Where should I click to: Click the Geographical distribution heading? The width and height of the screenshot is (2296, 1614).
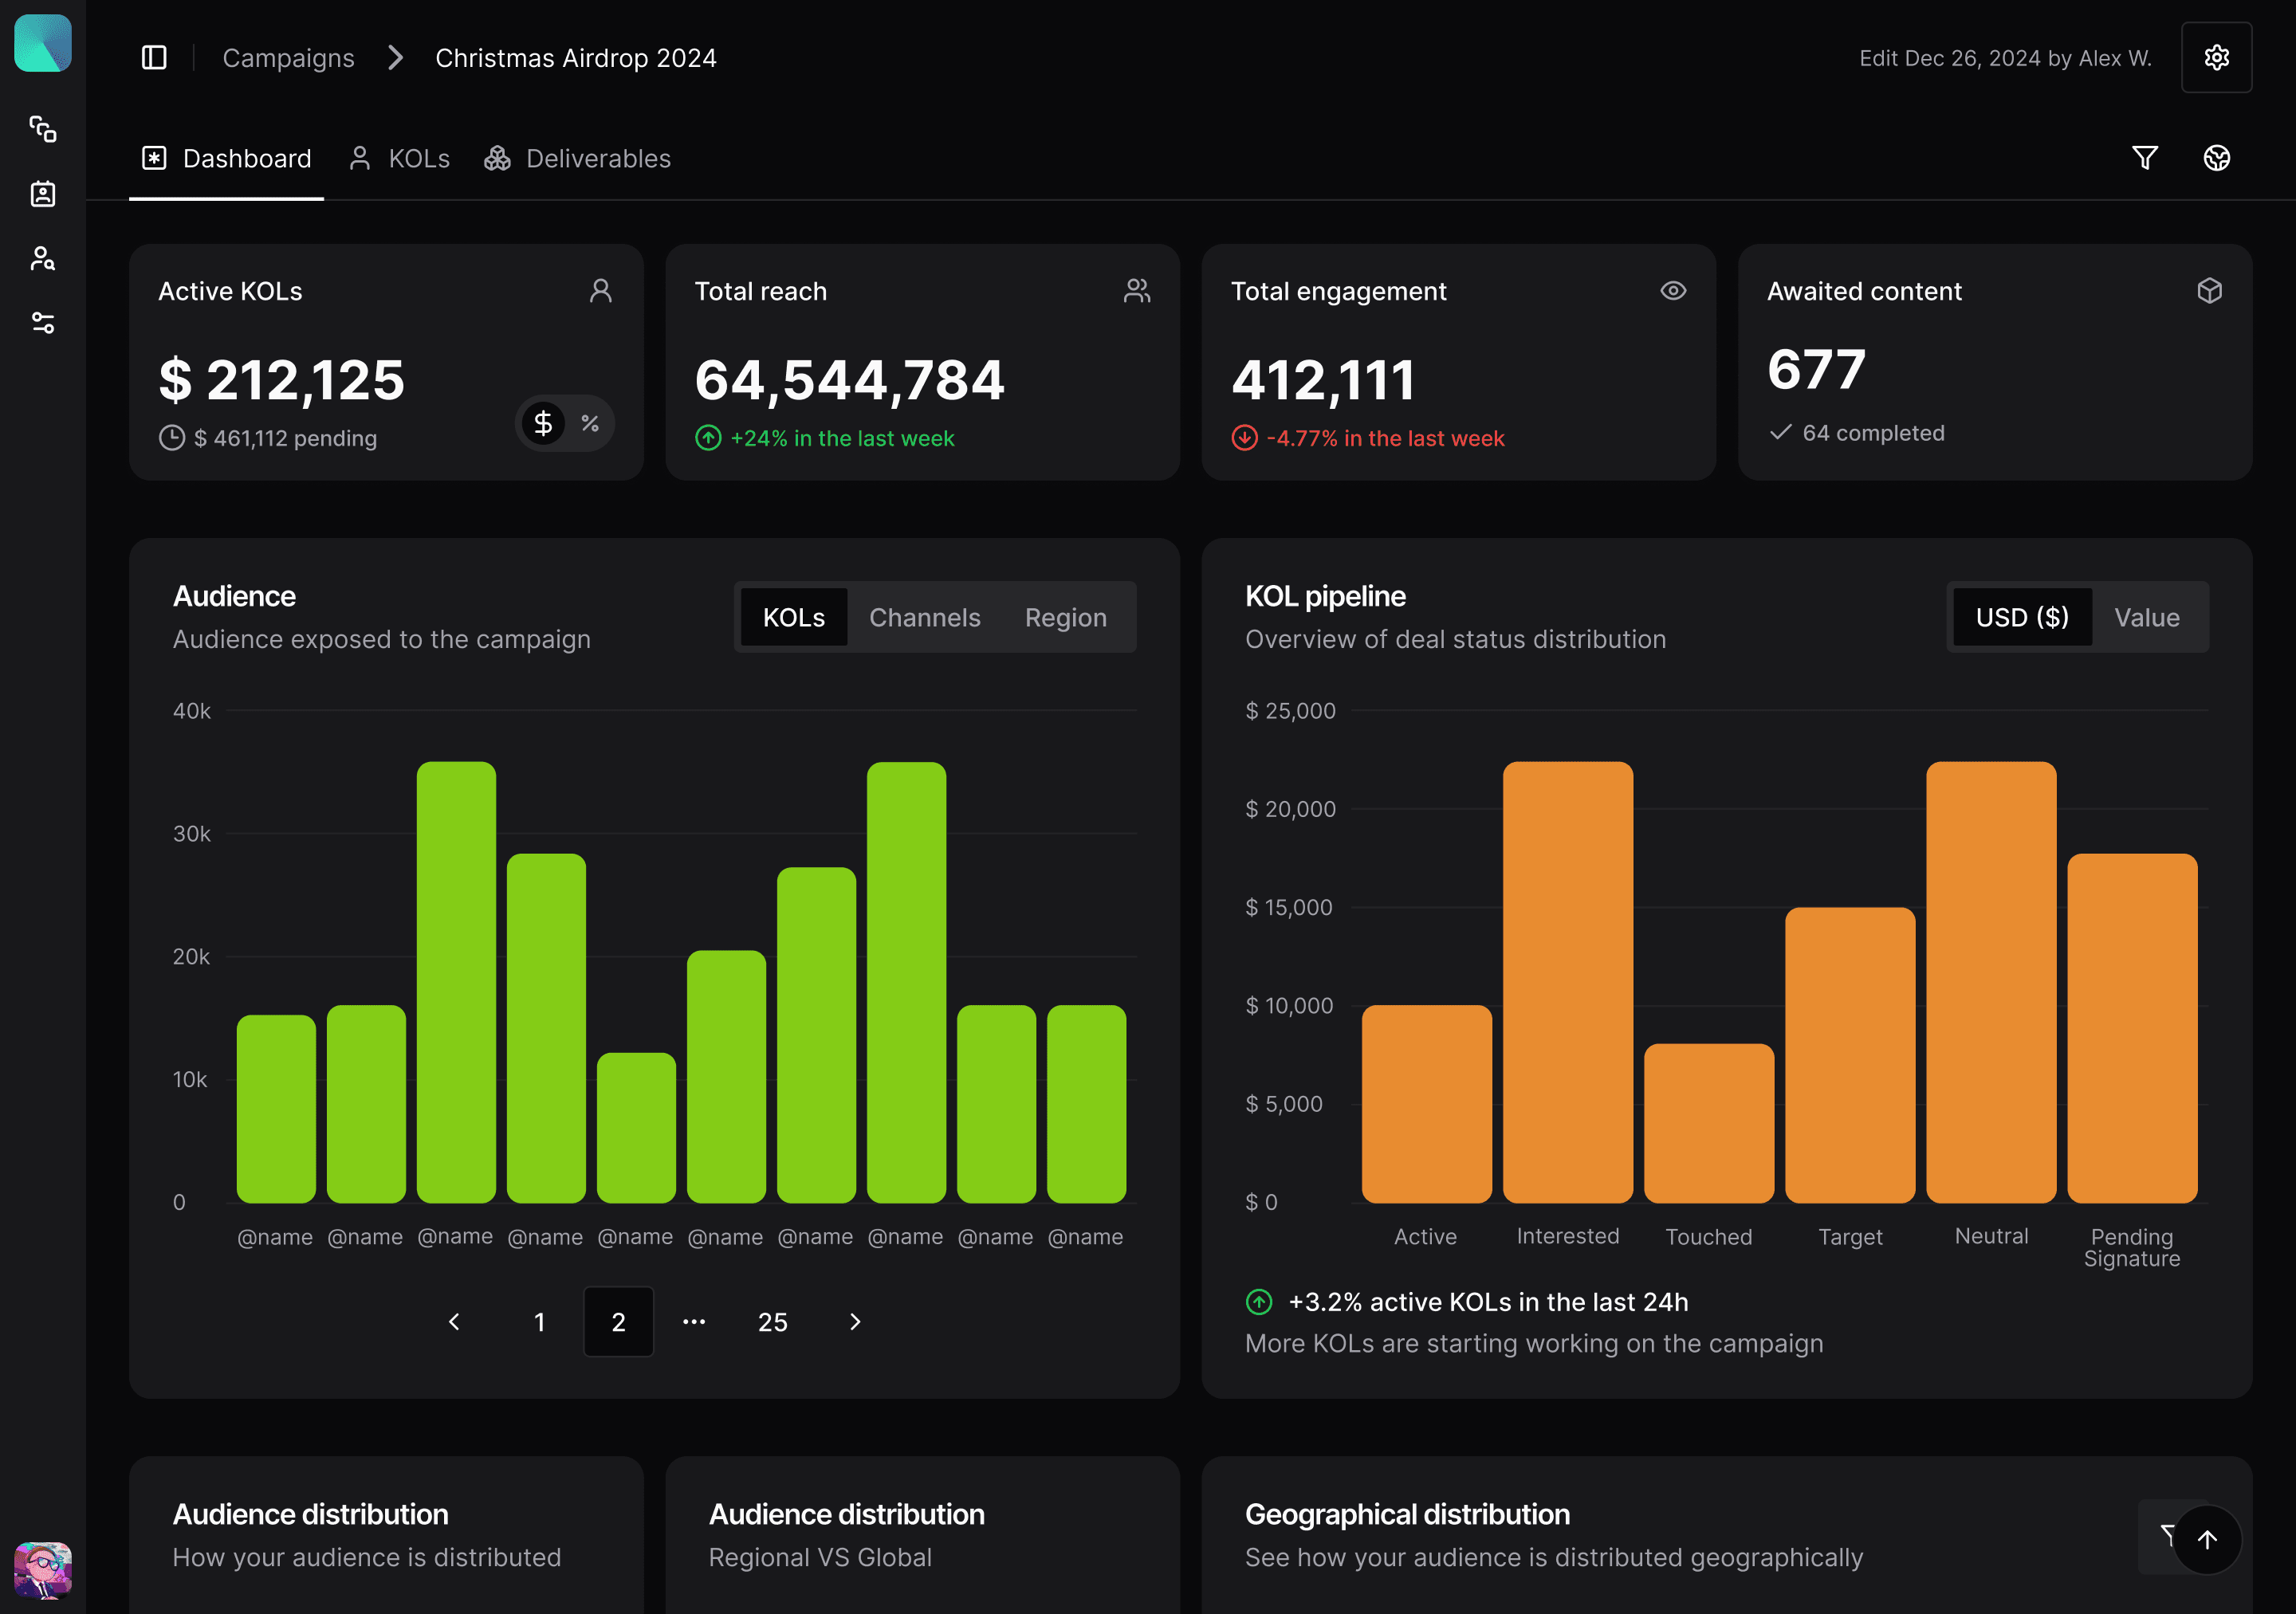click(1407, 1514)
